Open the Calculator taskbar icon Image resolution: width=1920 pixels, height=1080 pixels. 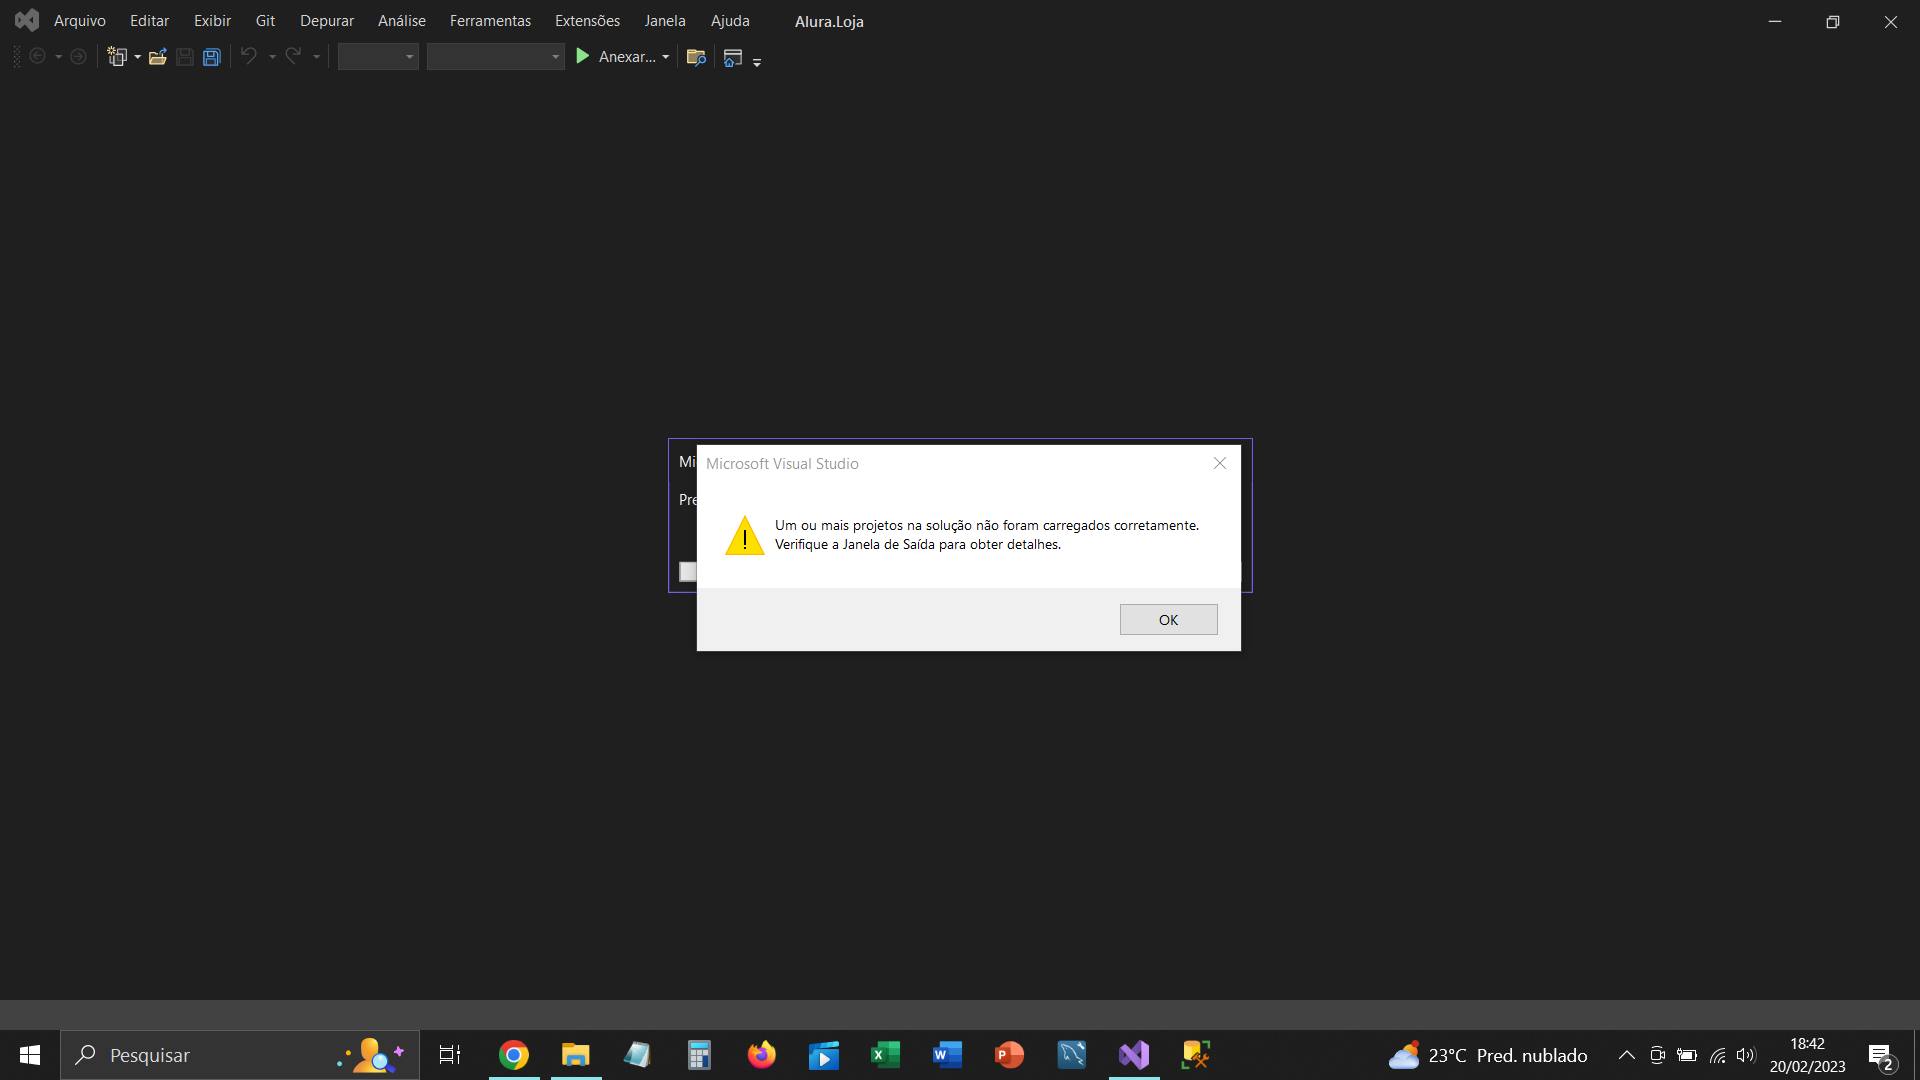(699, 1055)
